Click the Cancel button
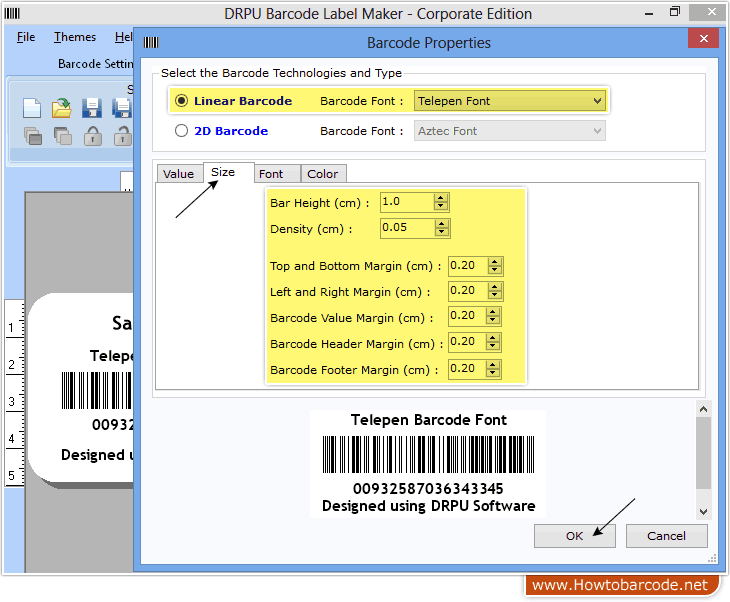This screenshot has height=602, width=730. tap(666, 536)
